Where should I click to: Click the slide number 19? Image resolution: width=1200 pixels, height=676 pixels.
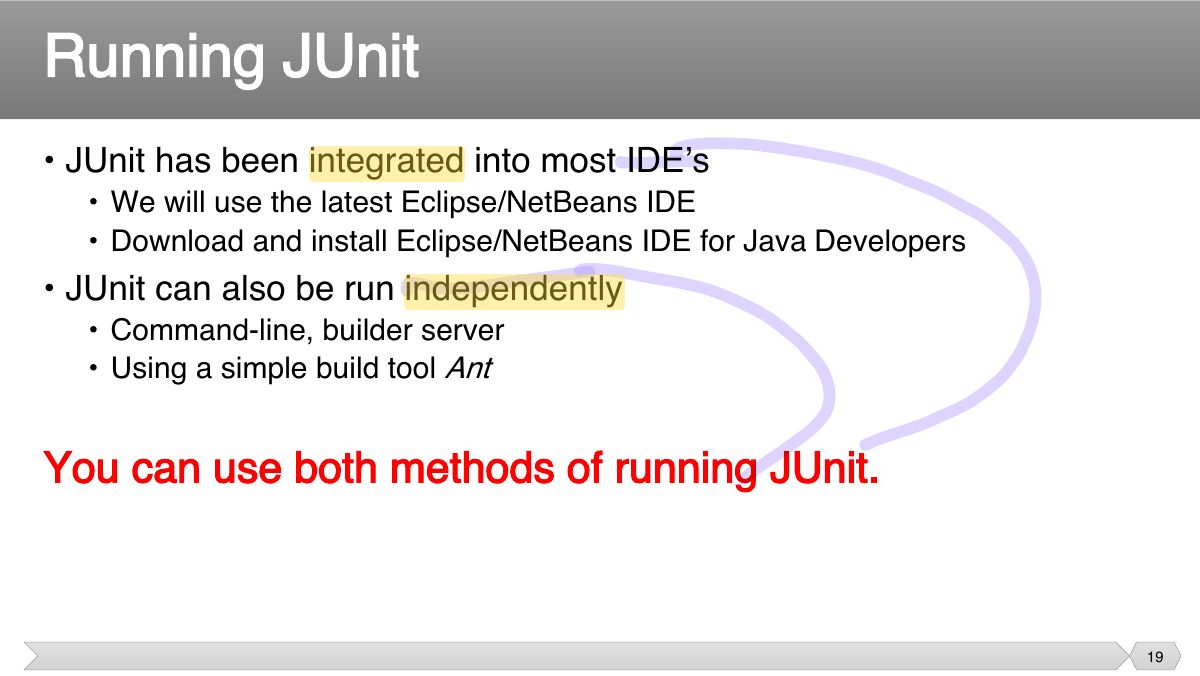(x=1155, y=657)
